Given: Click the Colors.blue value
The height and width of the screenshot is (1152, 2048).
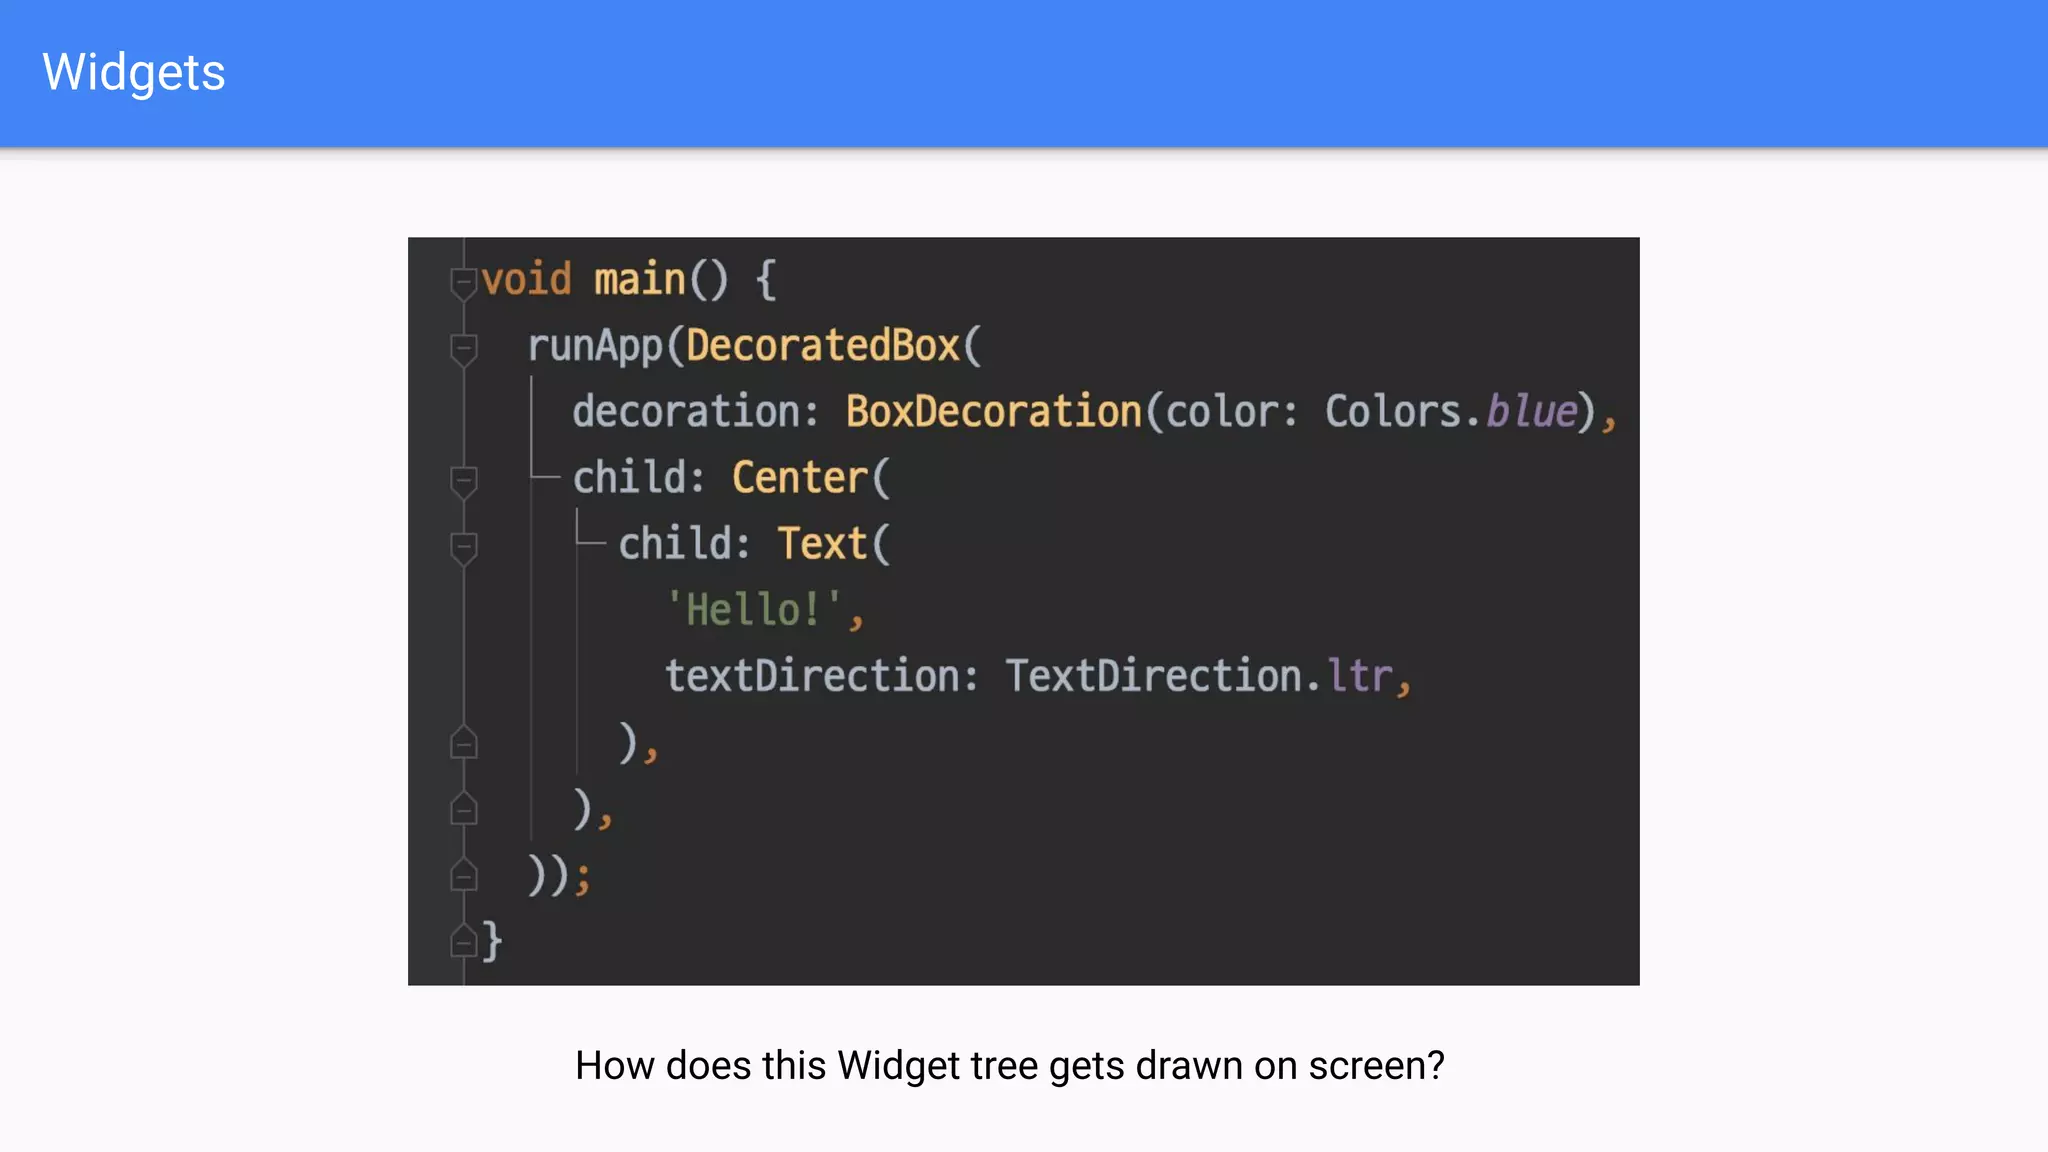Looking at the screenshot, I should (x=1451, y=412).
